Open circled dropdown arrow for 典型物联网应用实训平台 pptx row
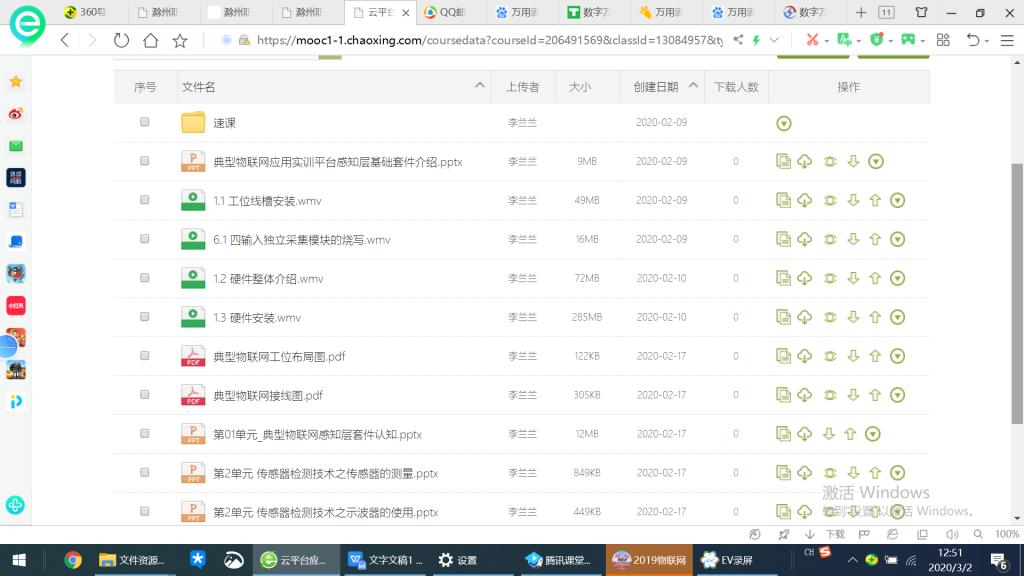 pyautogui.click(x=876, y=161)
